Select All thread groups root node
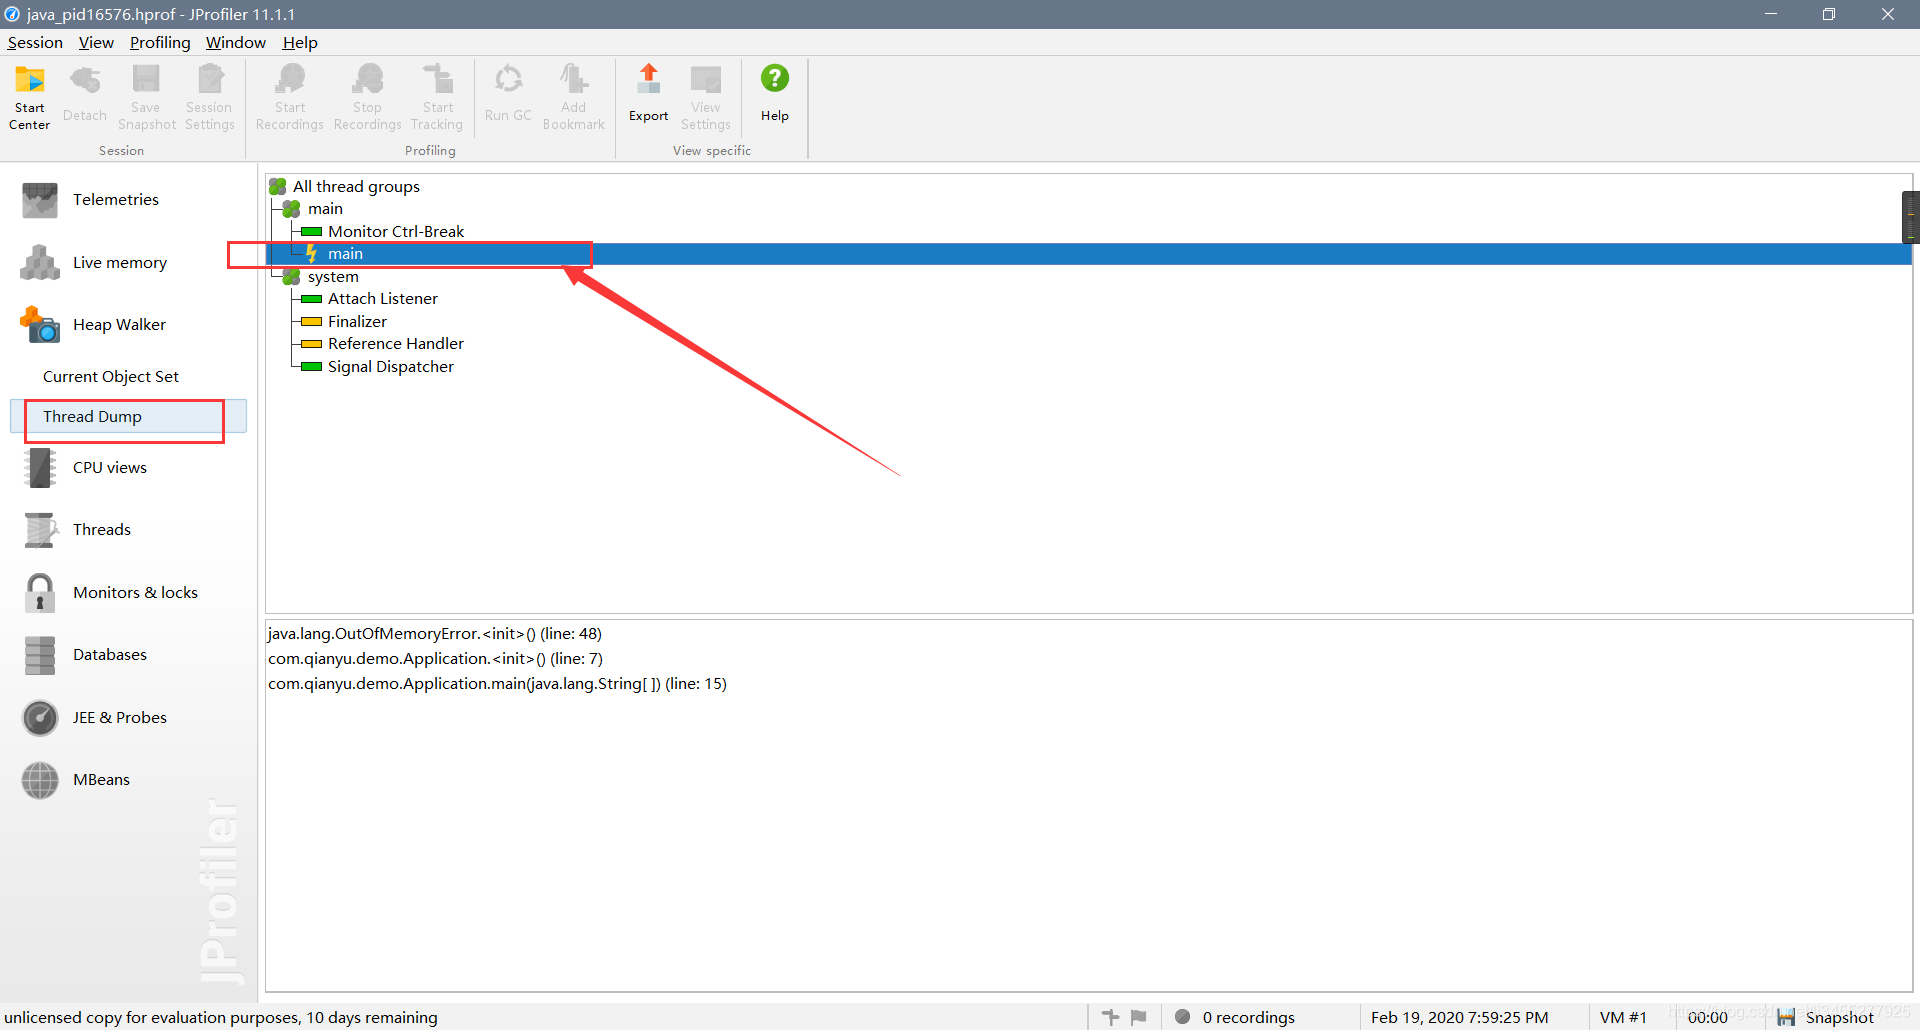The height and width of the screenshot is (1030, 1920). [x=356, y=187]
